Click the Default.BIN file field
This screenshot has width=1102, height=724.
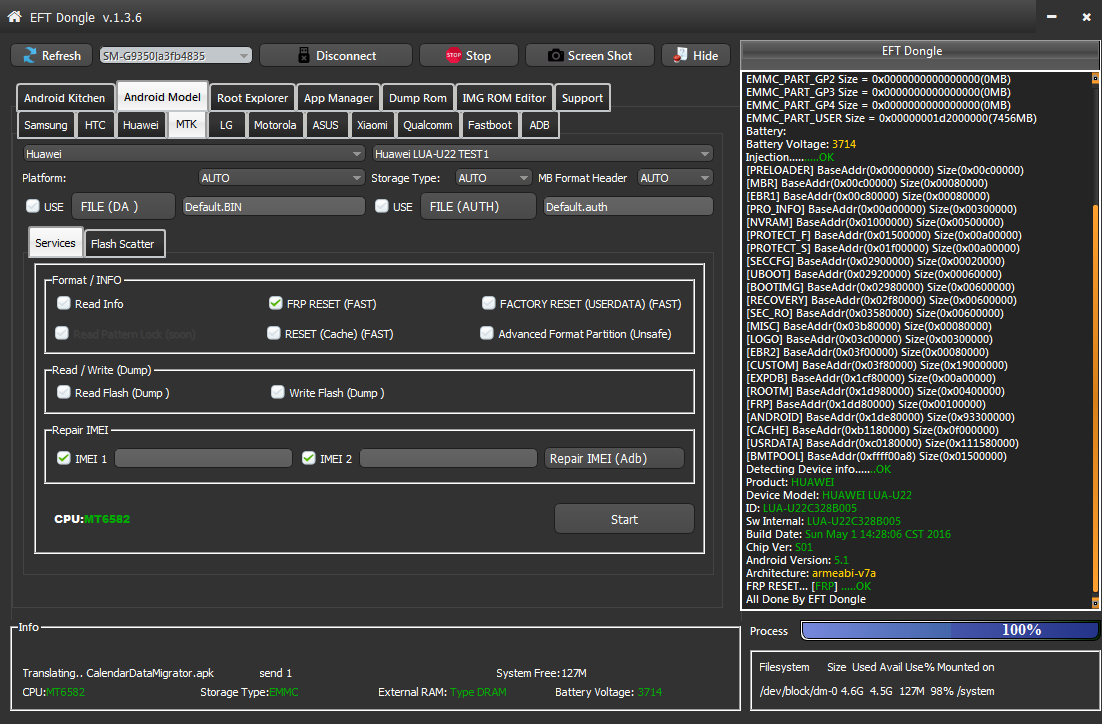(x=273, y=206)
